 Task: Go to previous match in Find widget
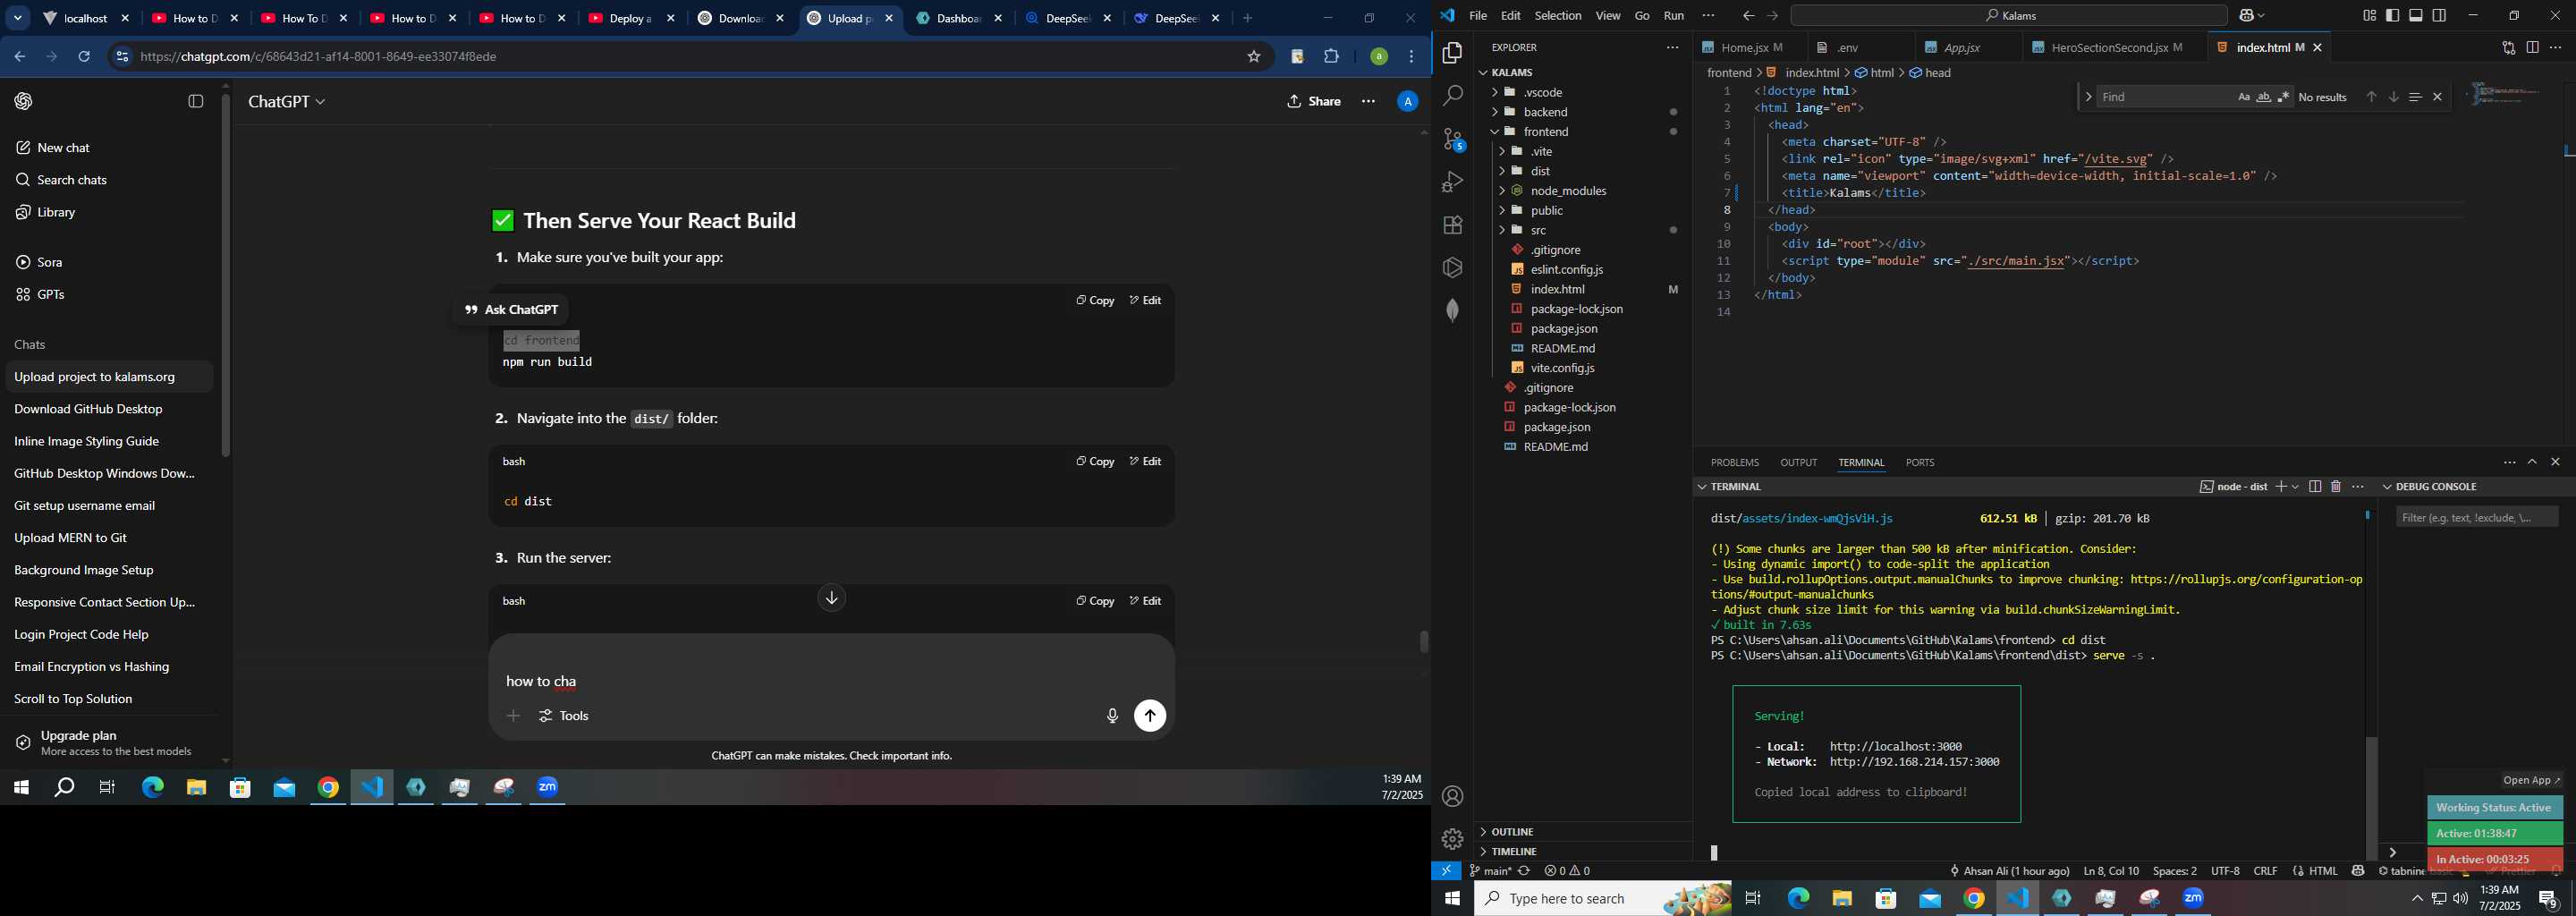pos(2371,97)
